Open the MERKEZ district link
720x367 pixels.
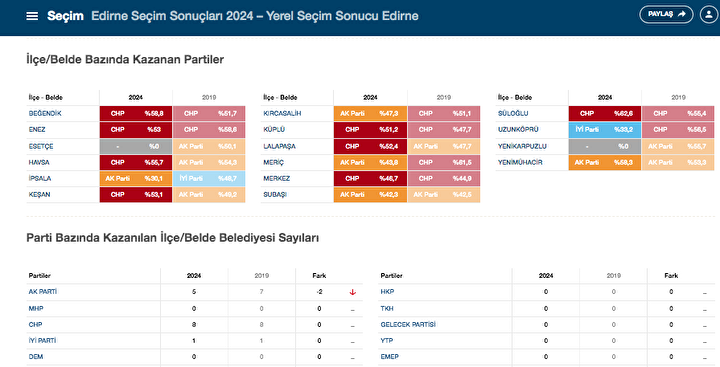pos(276,178)
